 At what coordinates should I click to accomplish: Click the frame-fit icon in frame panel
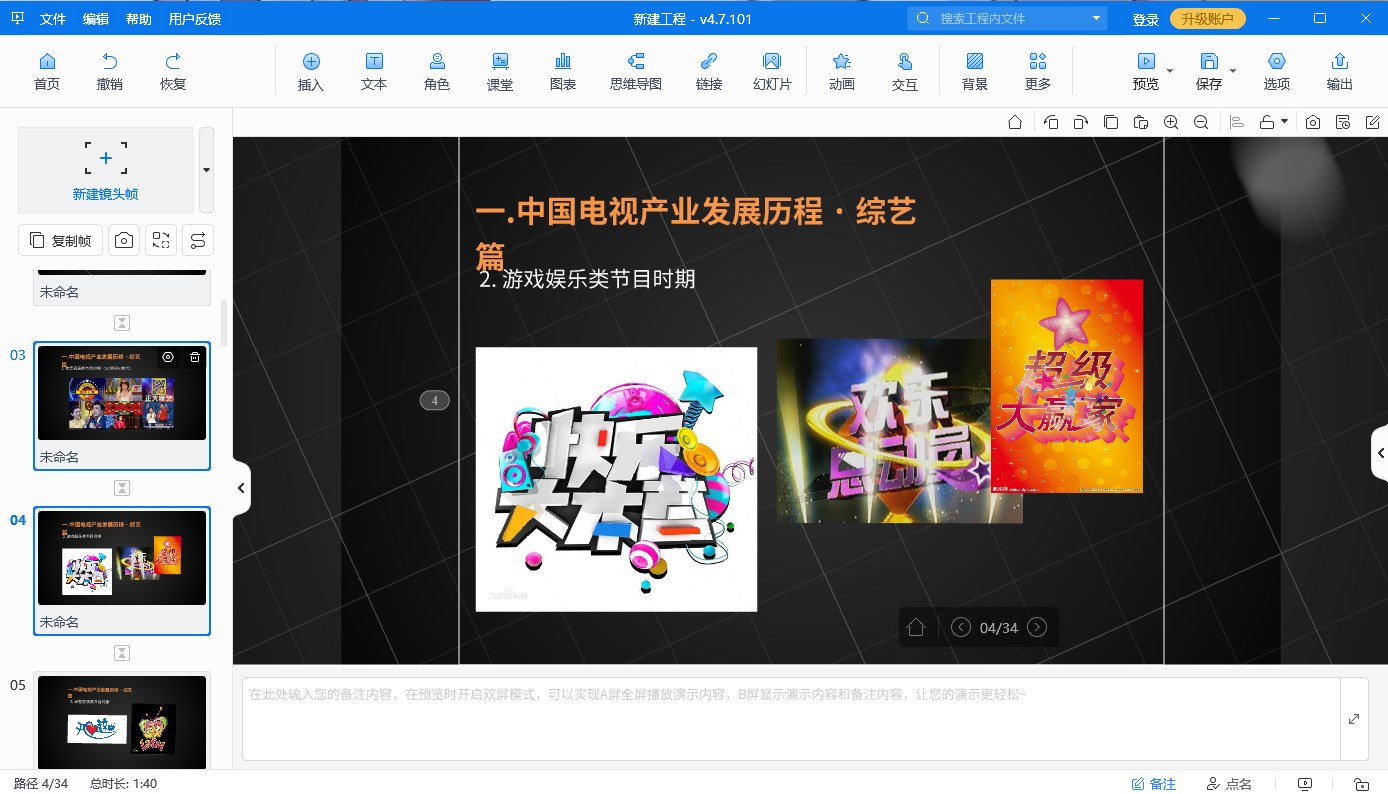161,240
